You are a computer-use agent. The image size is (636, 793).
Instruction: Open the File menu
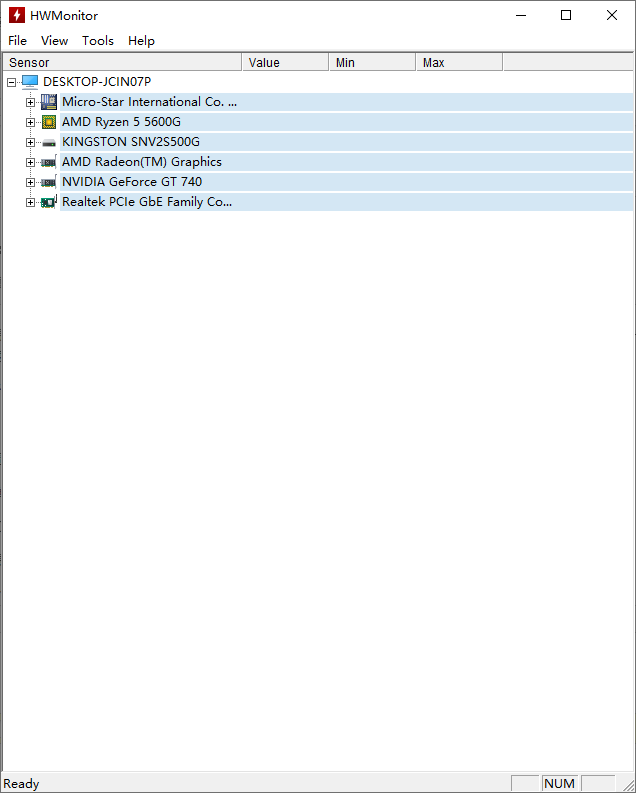pos(18,40)
